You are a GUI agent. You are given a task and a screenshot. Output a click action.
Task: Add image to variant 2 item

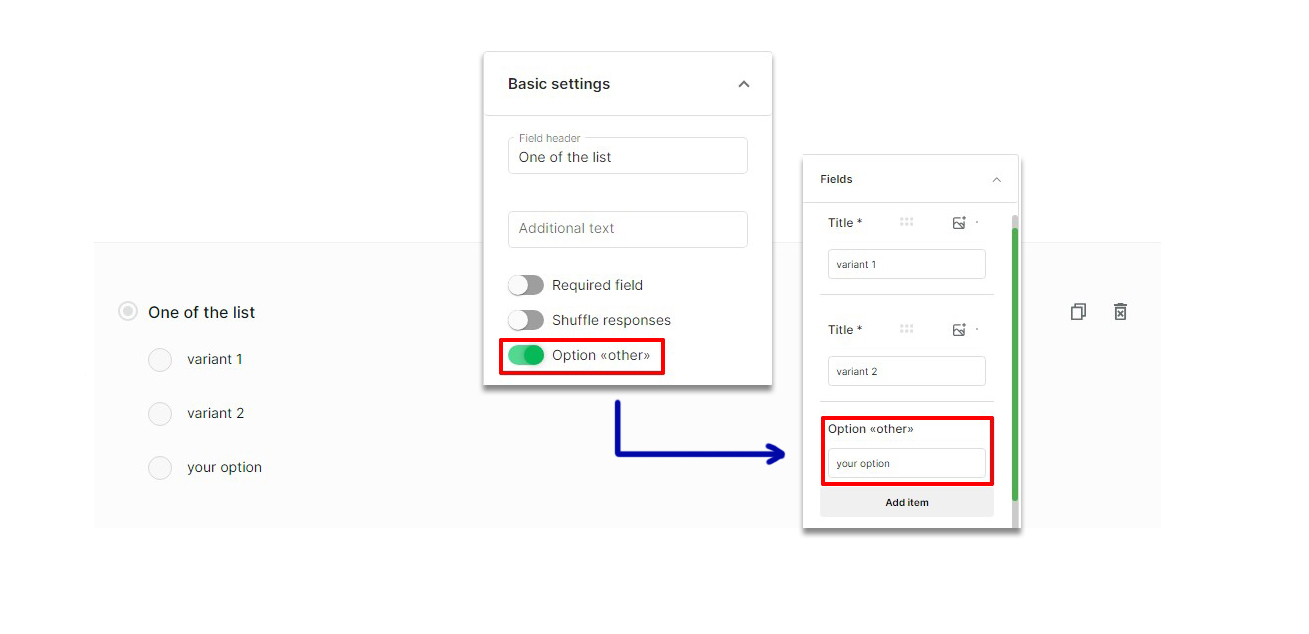(959, 329)
